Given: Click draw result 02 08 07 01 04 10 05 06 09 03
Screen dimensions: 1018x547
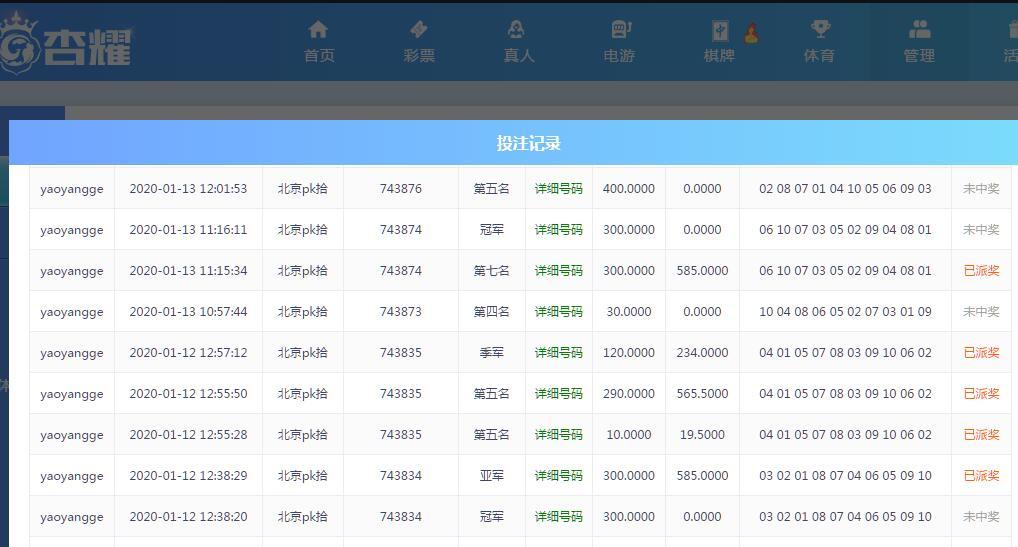Looking at the screenshot, I should point(845,189).
